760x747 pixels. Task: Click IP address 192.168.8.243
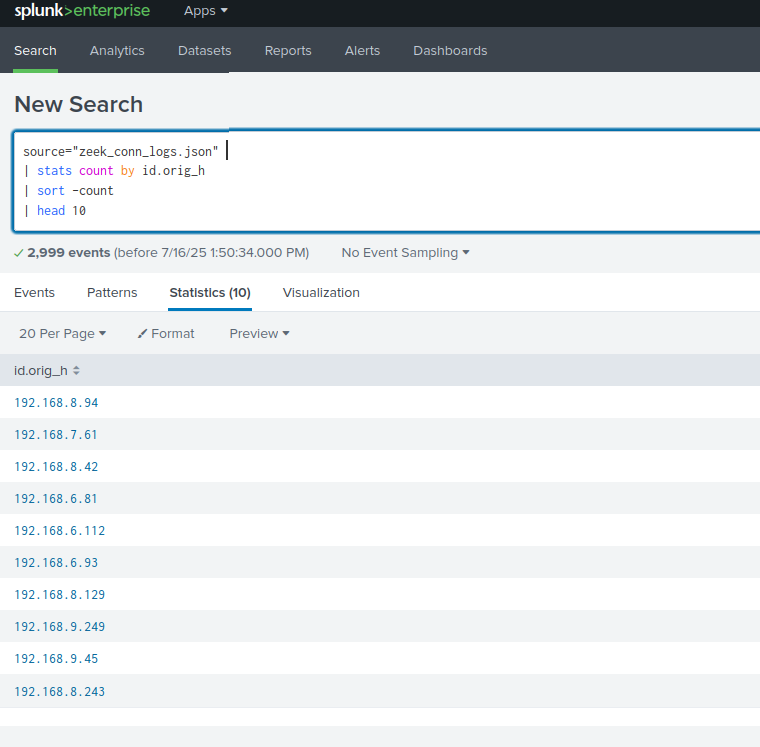click(60, 692)
